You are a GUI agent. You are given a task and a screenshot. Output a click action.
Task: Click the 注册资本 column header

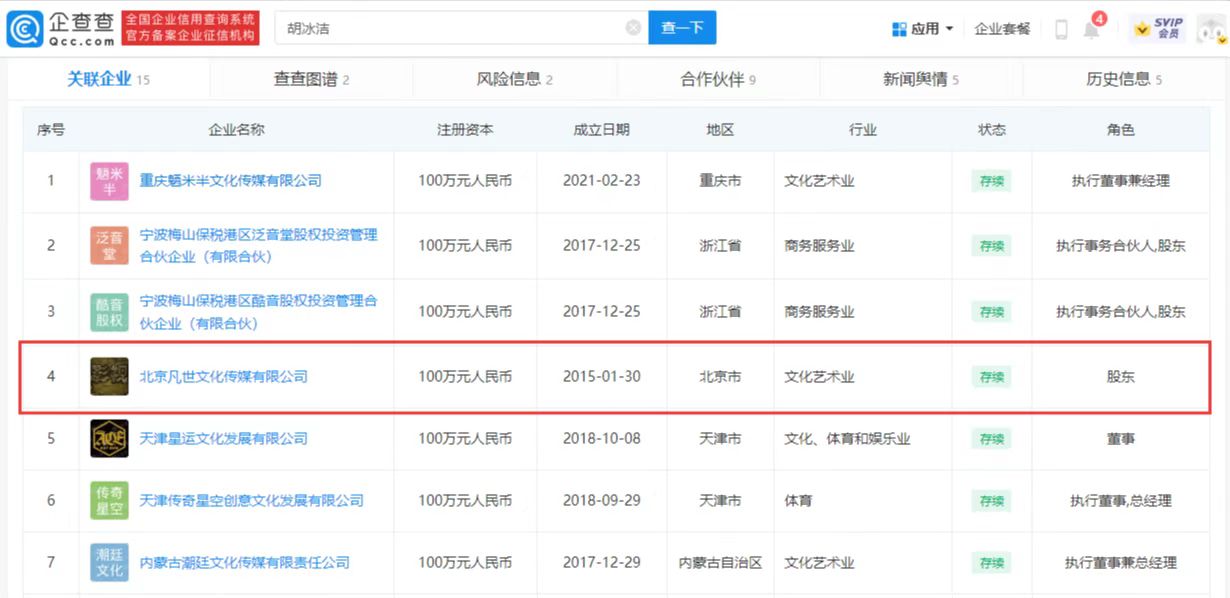(465, 130)
